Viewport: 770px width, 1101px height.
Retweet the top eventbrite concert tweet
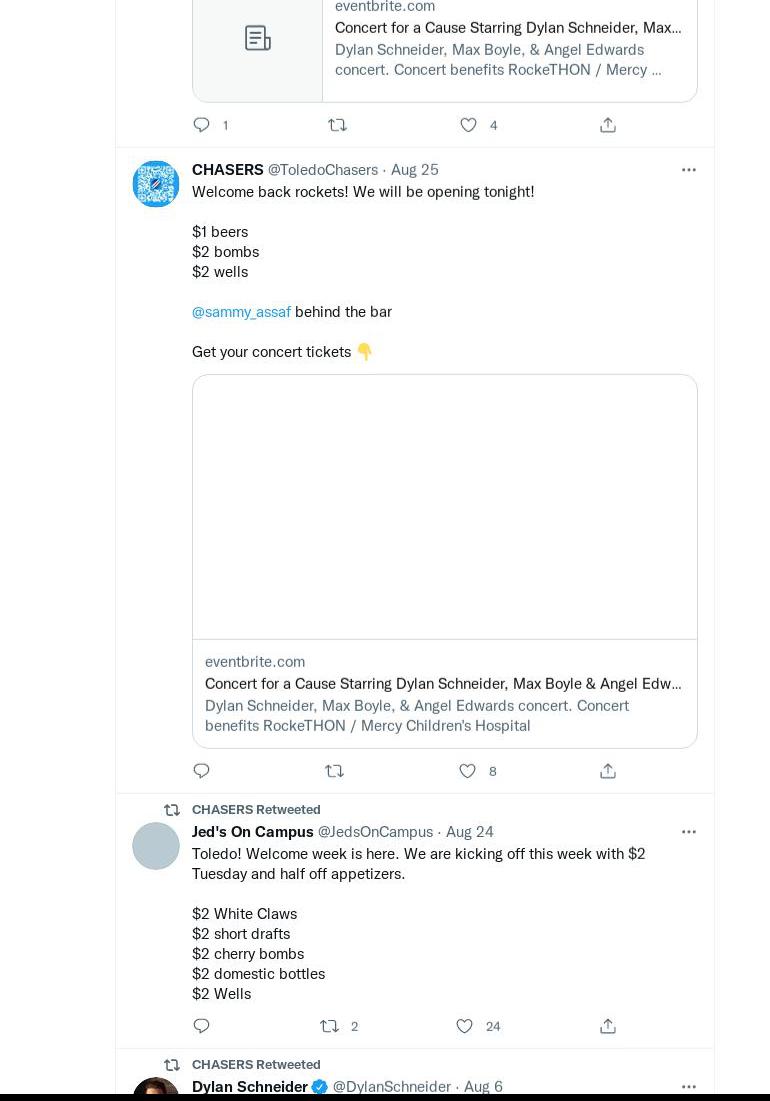[338, 125]
